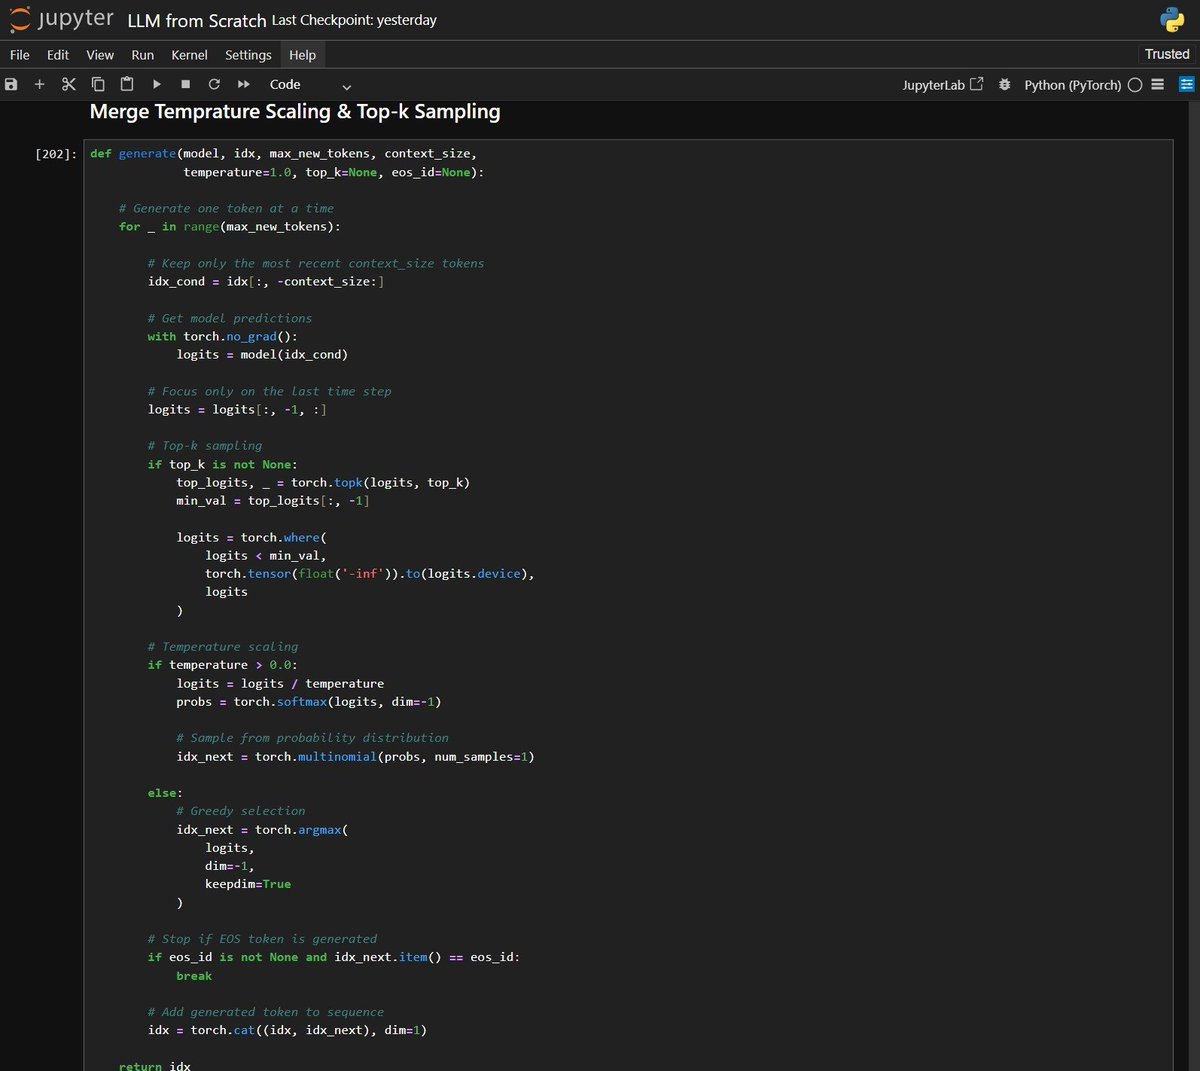This screenshot has width=1200, height=1071.
Task: Restart the kernel
Action: pyautogui.click(x=214, y=85)
